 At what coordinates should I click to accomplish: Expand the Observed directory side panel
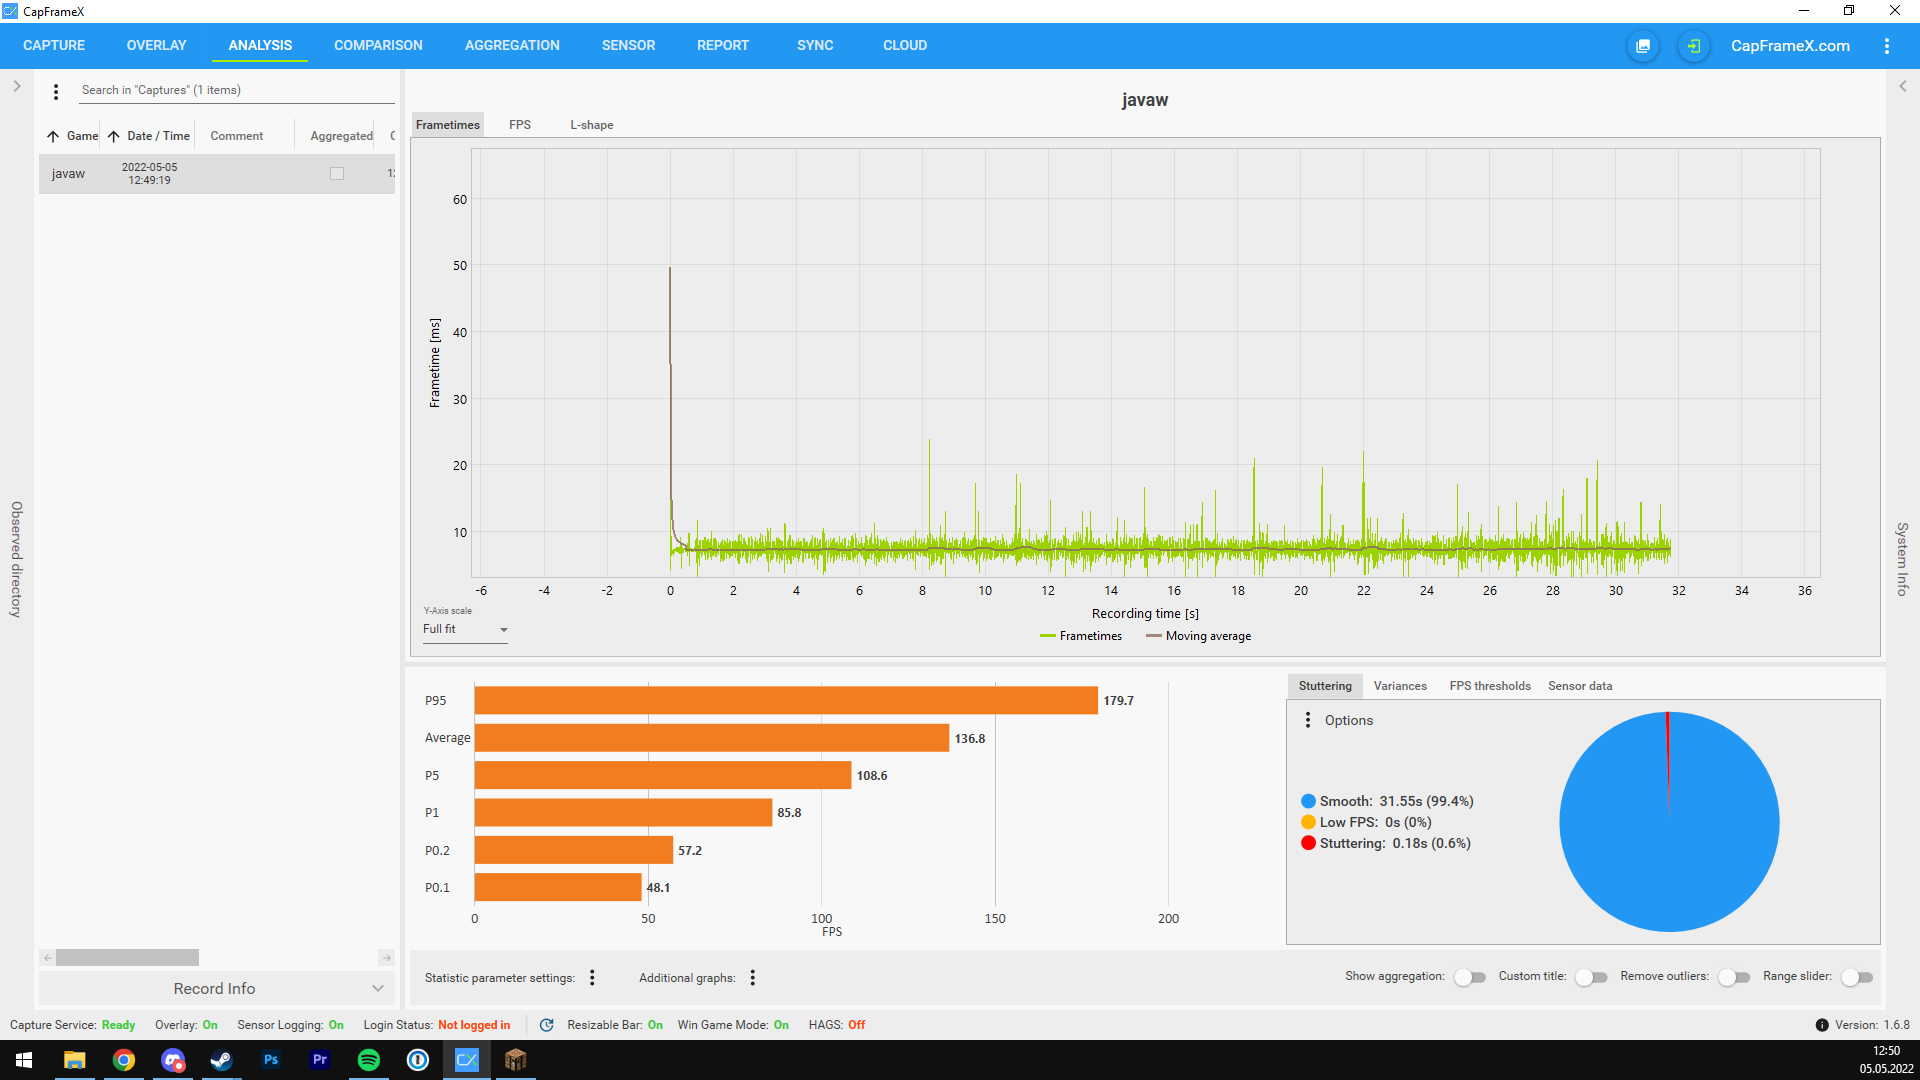tap(17, 86)
